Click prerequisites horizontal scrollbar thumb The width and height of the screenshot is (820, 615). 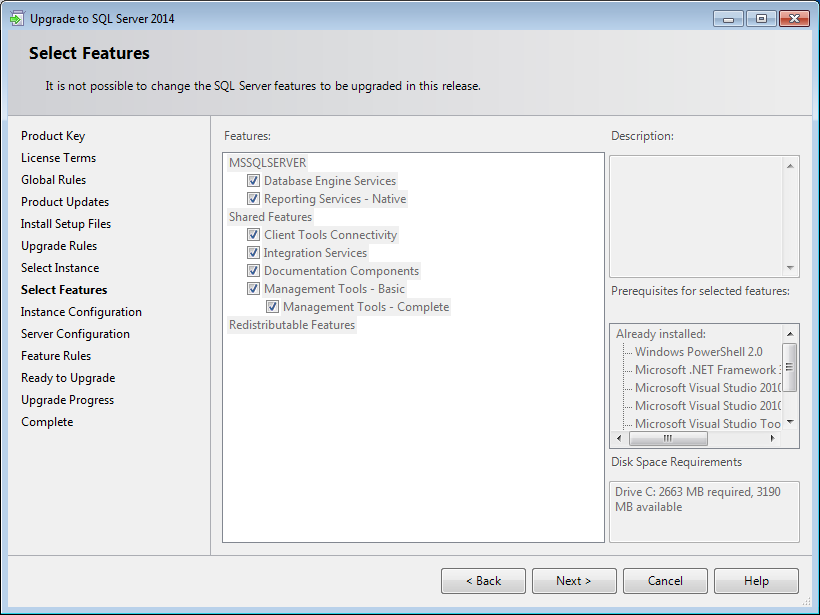coord(668,438)
